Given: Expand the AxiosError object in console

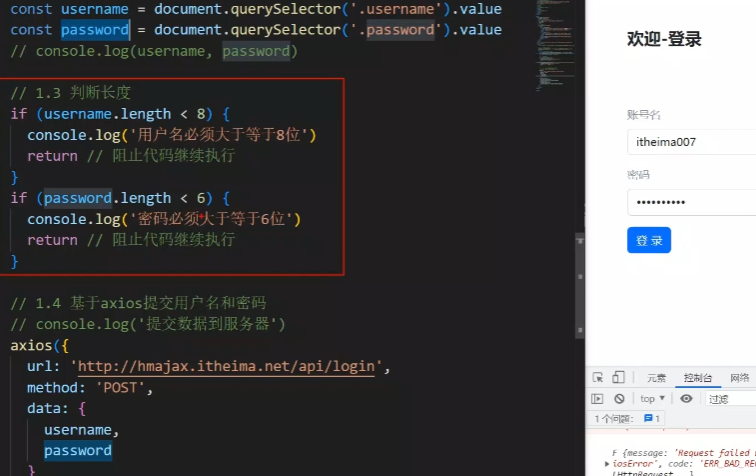Looking at the screenshot, I should click(607, 464).
